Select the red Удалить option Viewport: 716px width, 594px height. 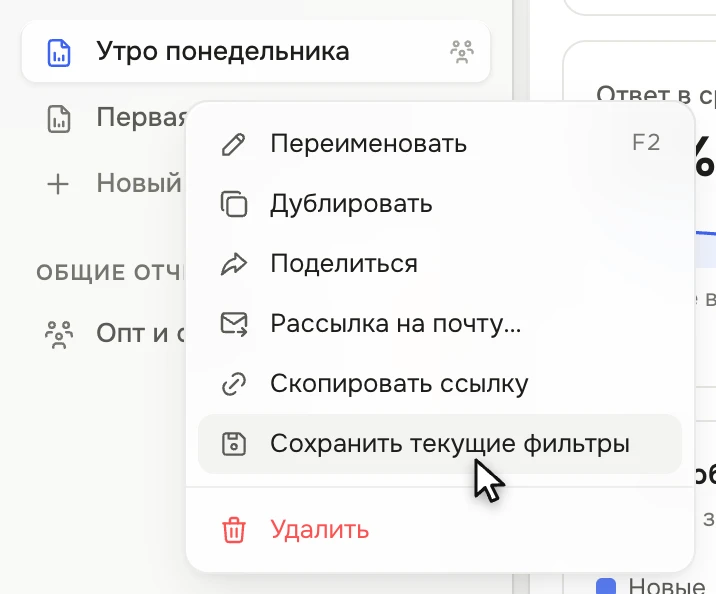[x=440, y=530]
